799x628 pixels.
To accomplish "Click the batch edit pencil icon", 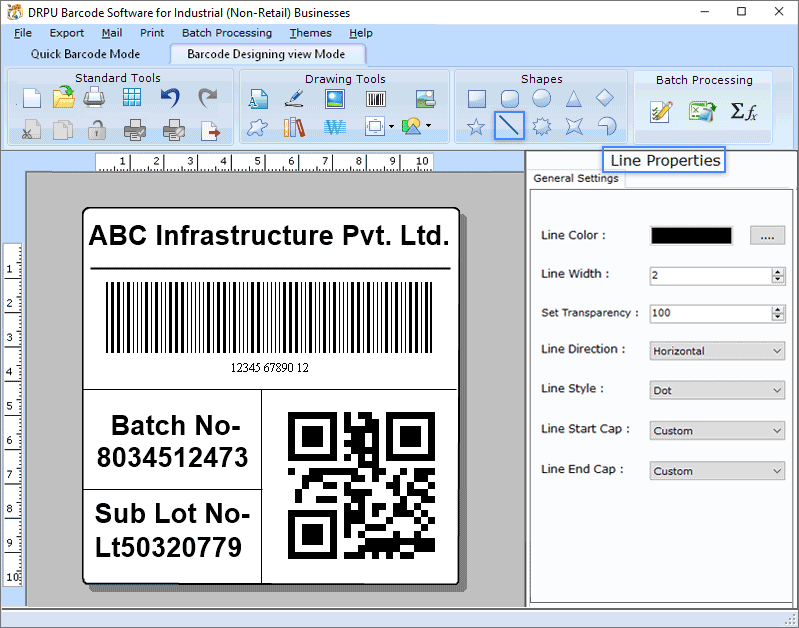I will point(661,111).
